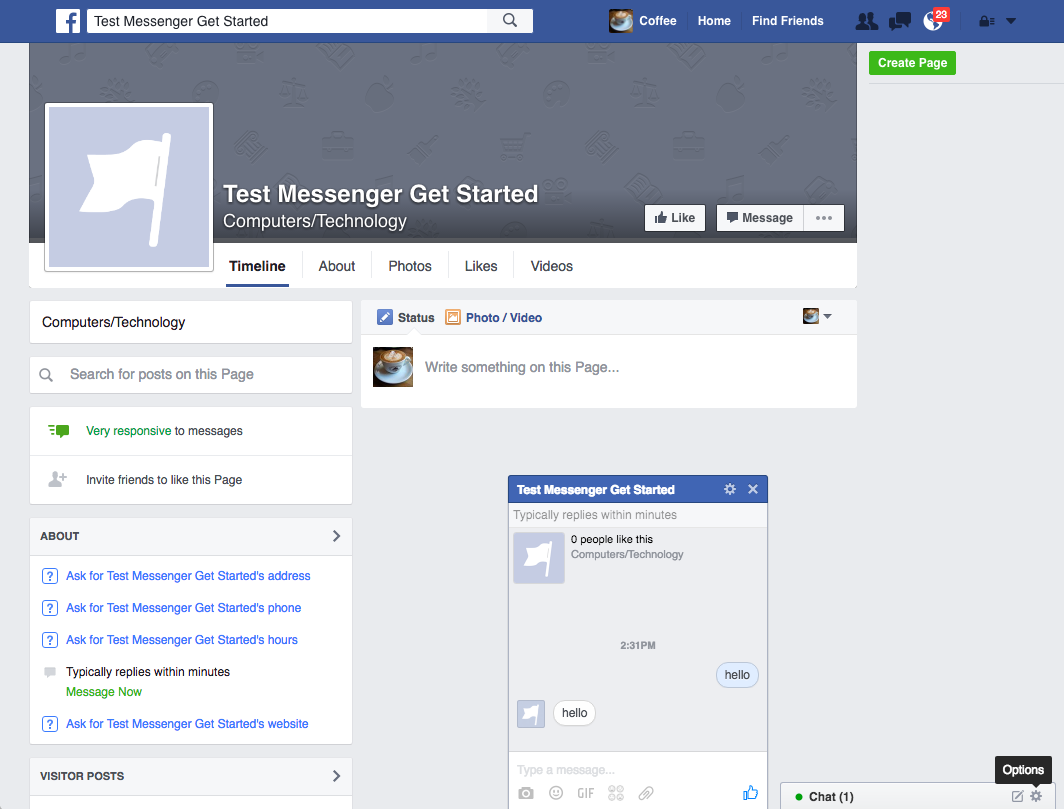Close the Test Messenger Get Started chat window
The width and height of the screenshot is (1064, 809).
pyautogui.click(x=753, y=489)
